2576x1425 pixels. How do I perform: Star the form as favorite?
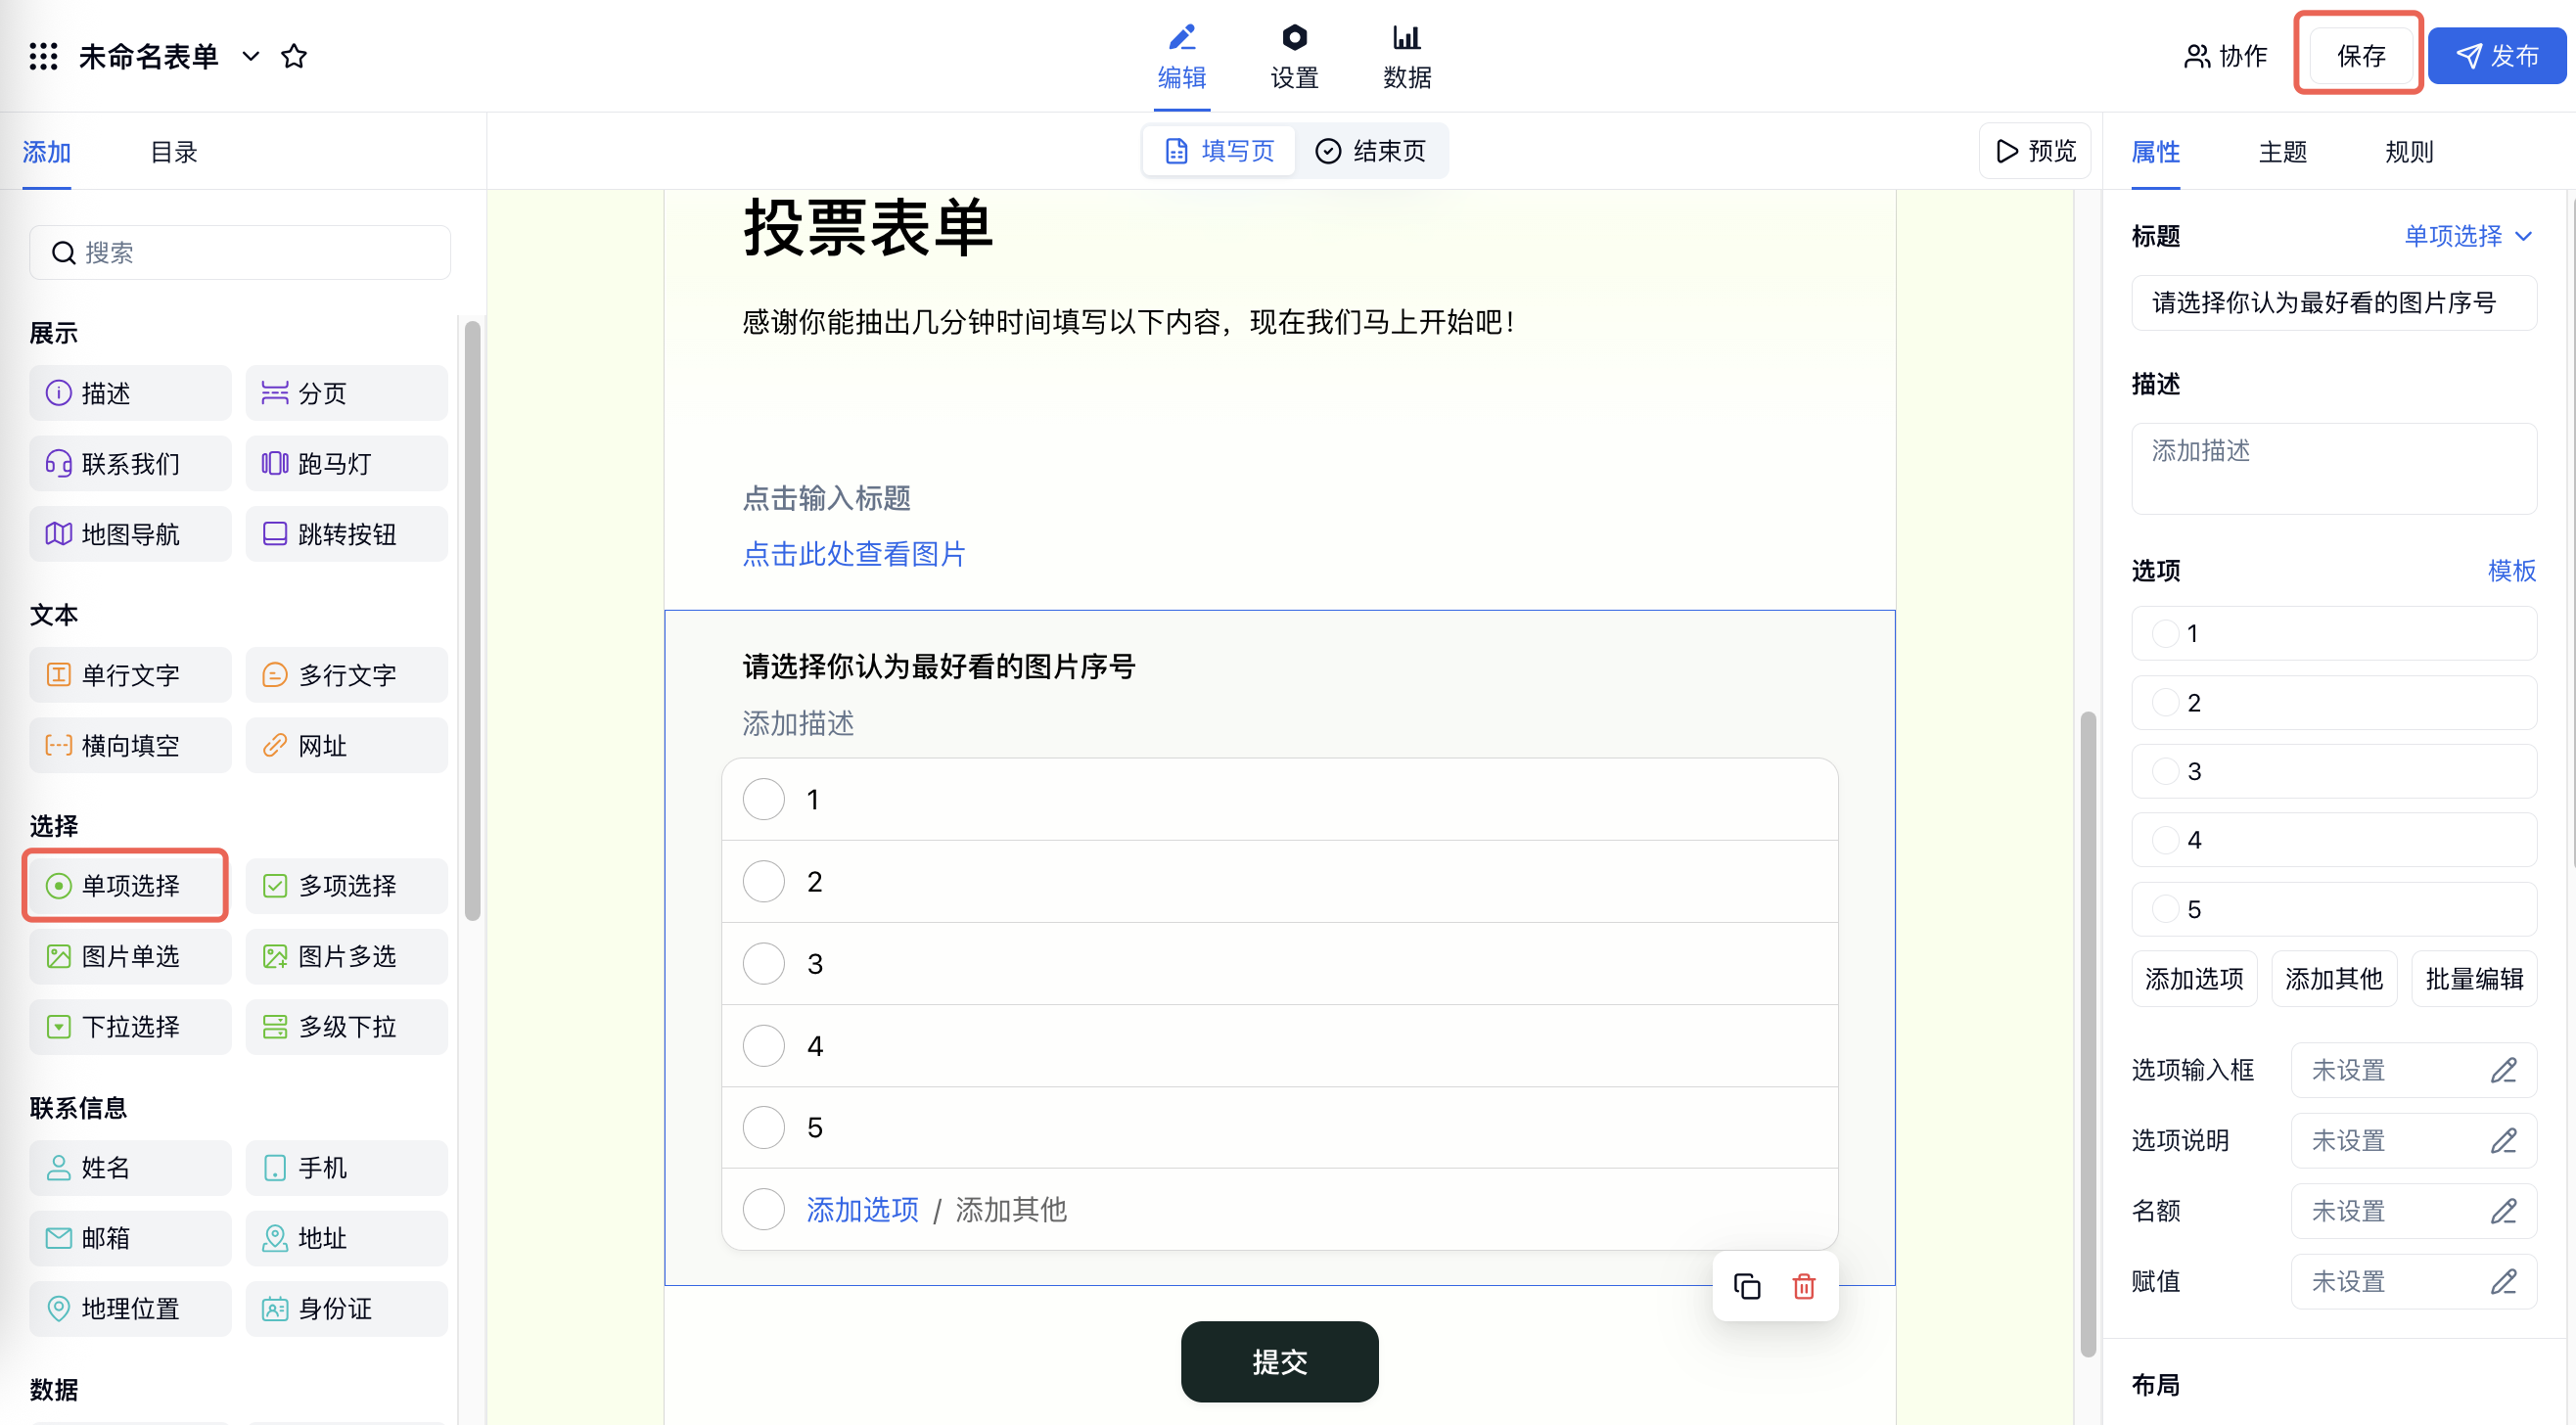[294, 56]
